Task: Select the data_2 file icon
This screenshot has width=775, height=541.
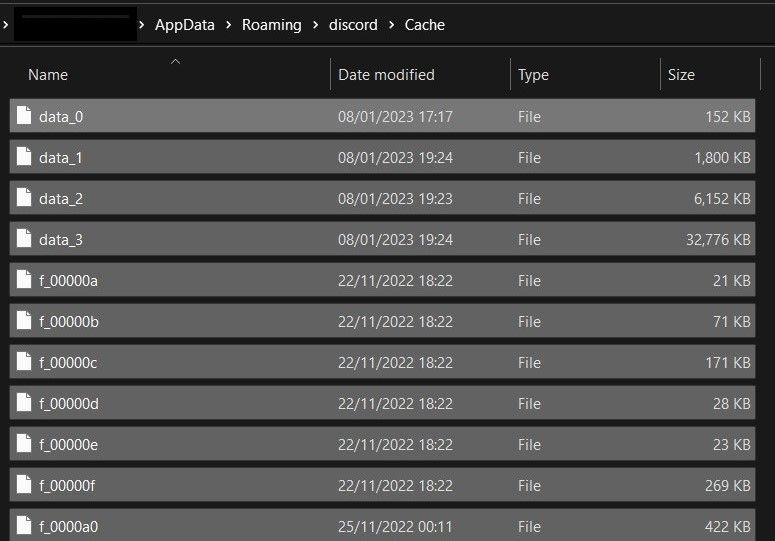Action: 25,198
